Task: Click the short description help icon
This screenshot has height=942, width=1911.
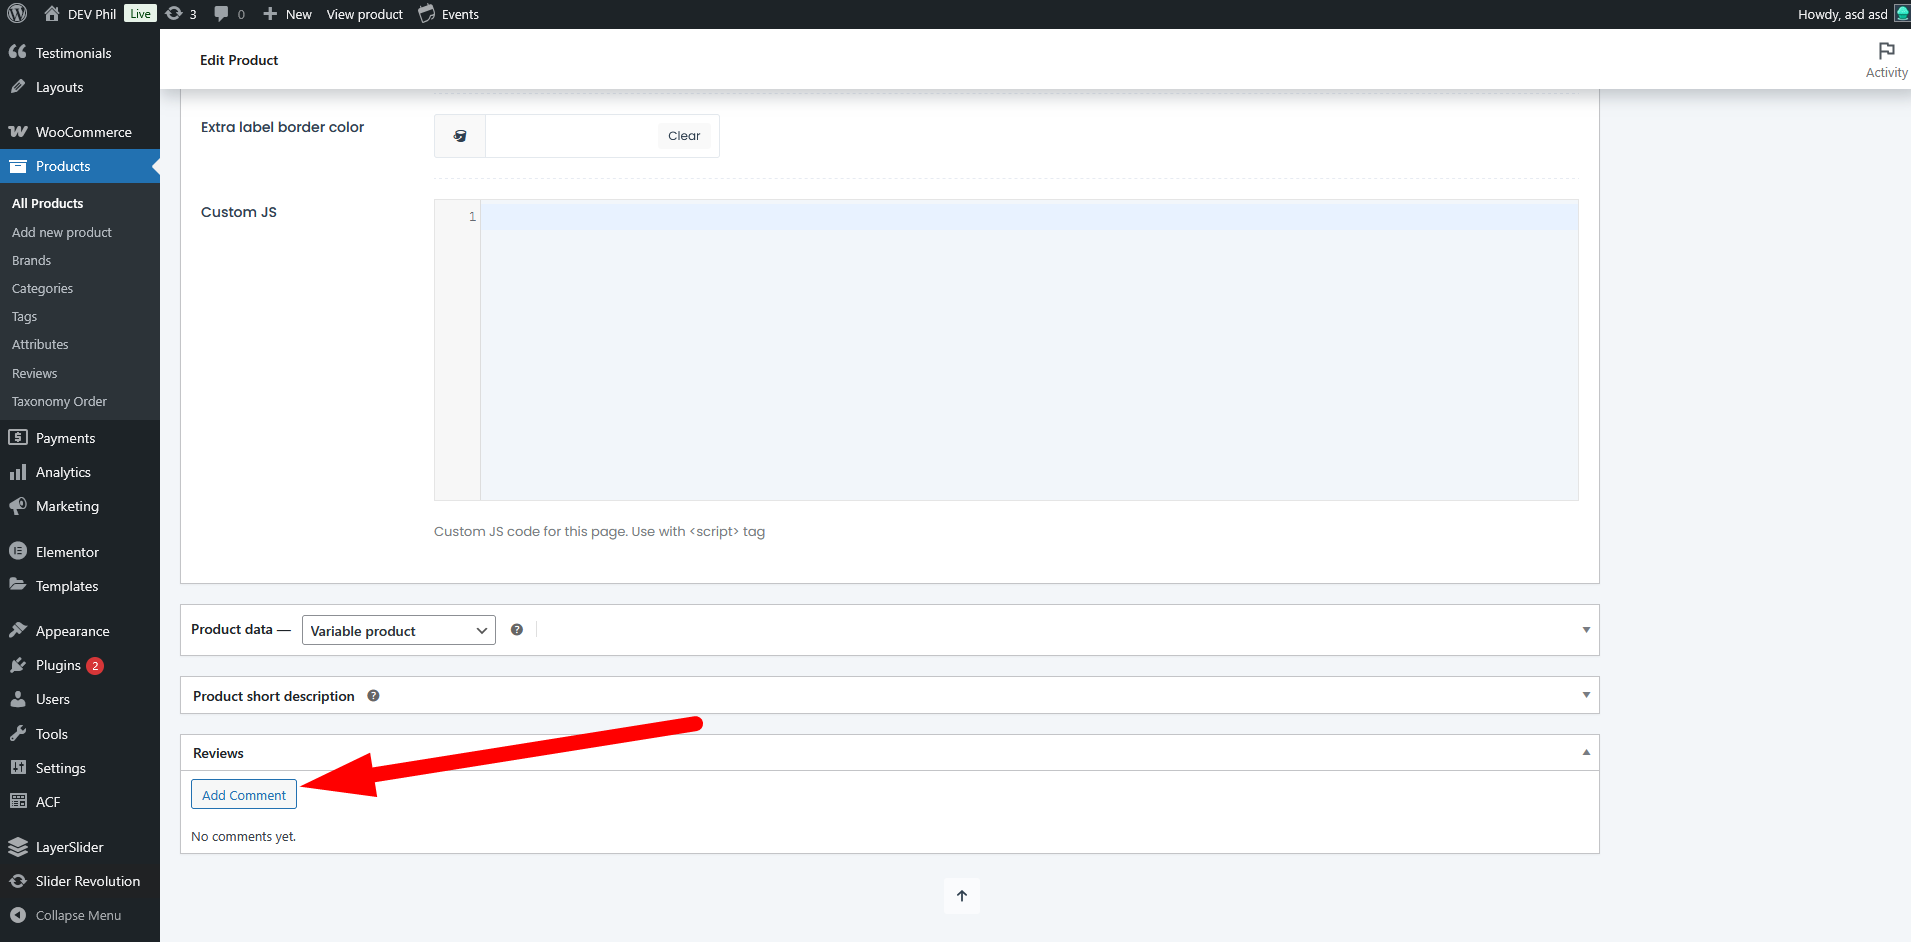Action: (373, 696)
